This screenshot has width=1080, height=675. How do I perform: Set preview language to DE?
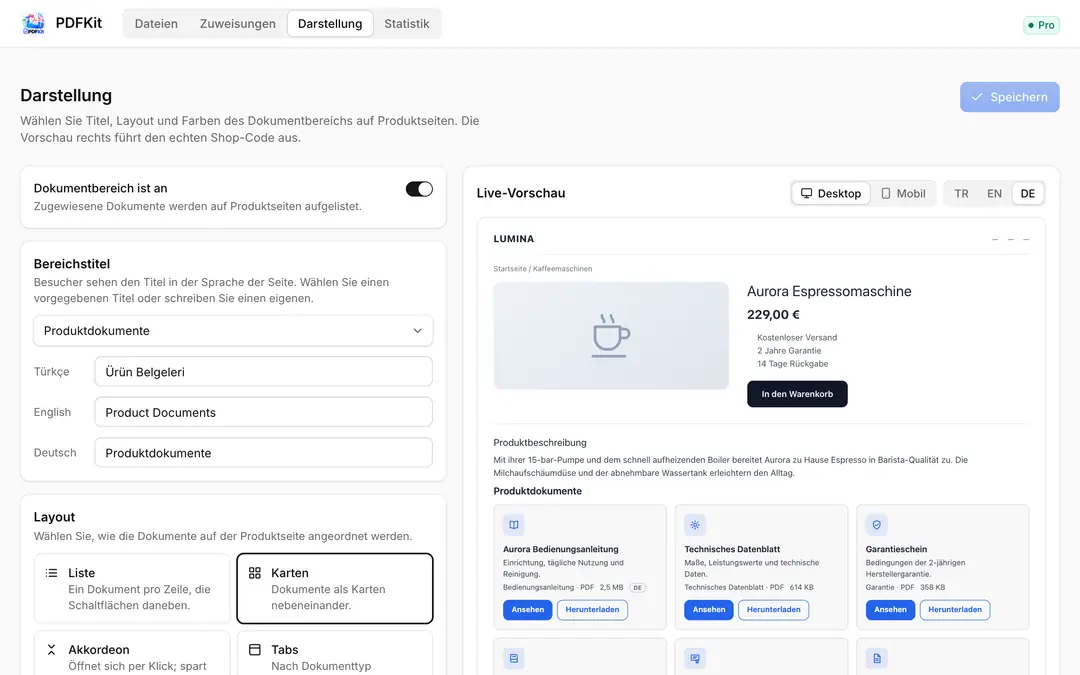[x=1028, y=194]
